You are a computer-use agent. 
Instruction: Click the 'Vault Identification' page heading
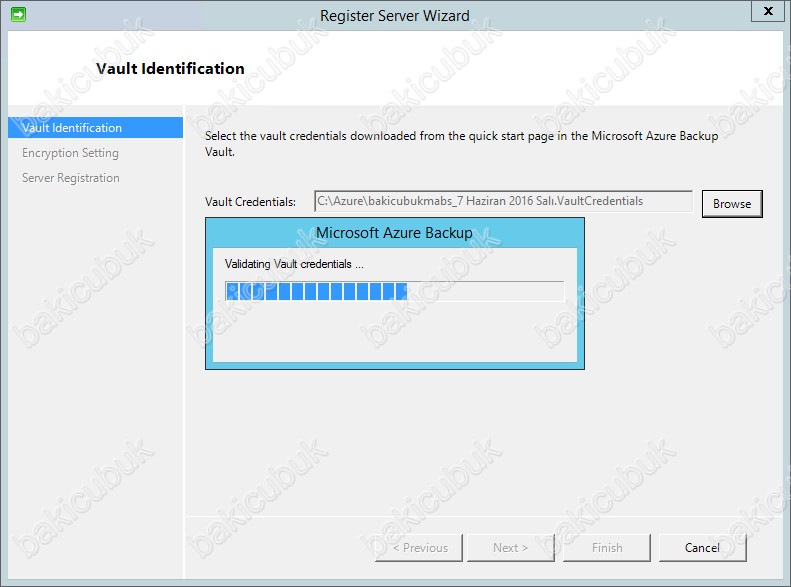click(170, 69)
